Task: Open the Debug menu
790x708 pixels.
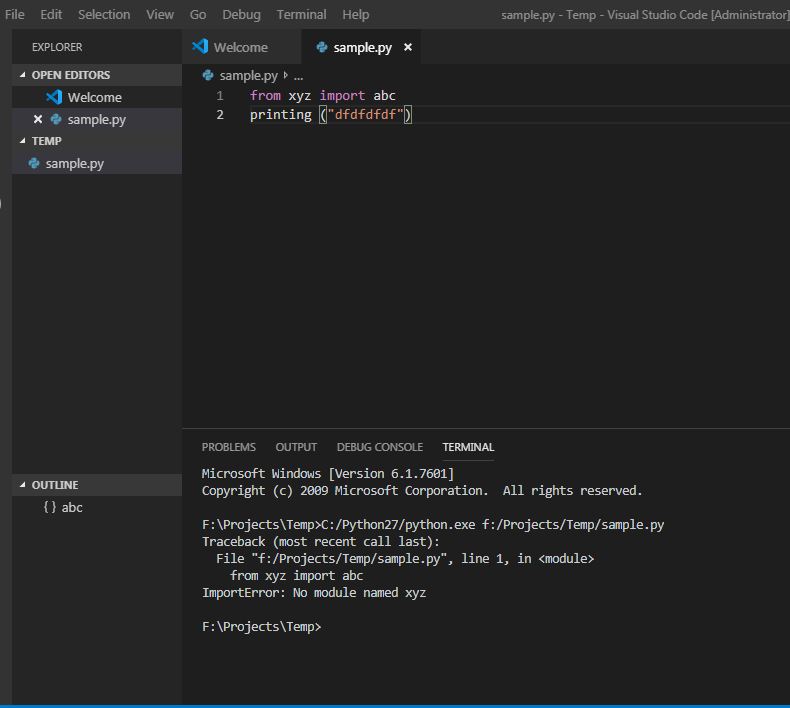Action: tap(241, 15)
